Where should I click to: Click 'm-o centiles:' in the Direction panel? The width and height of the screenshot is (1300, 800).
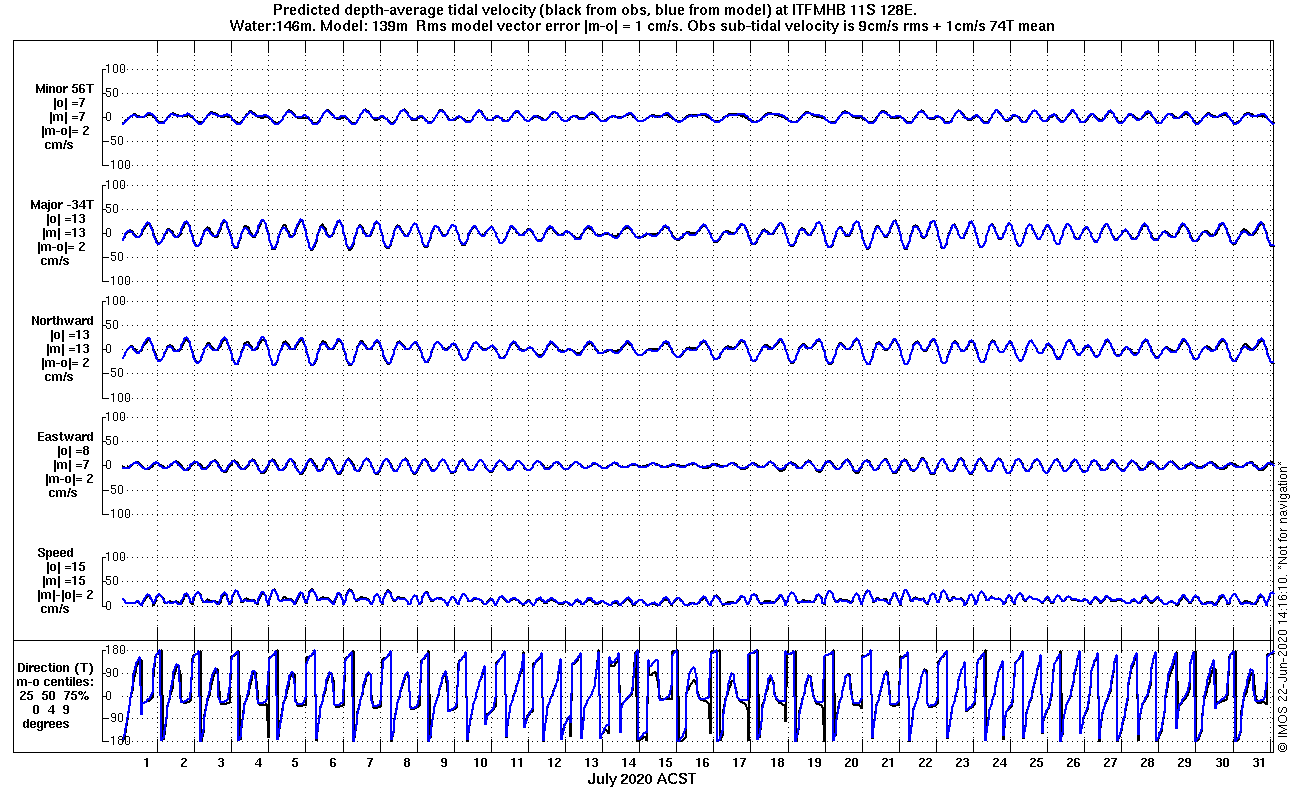tap(57, 682)
